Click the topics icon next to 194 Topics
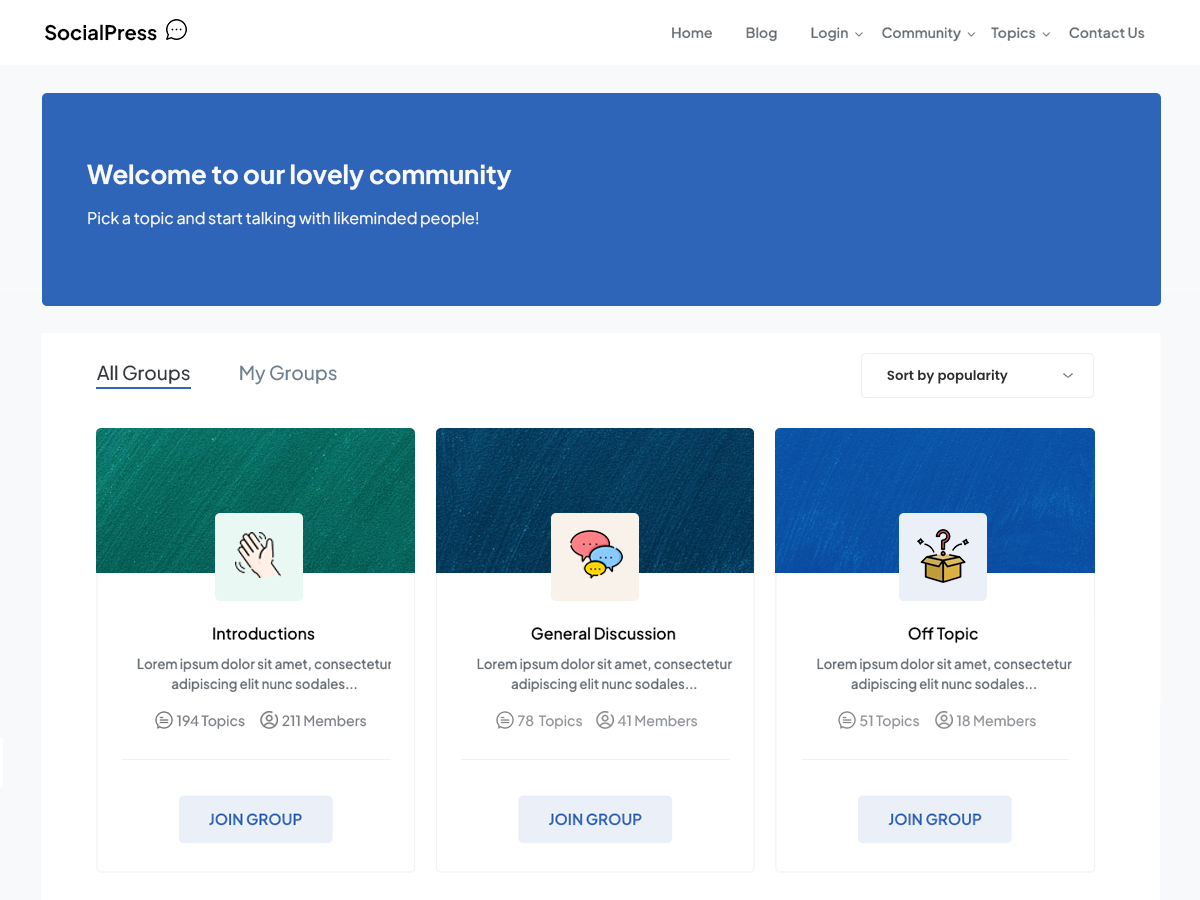The height and width of the screenshot is (900, 1200). (x=164, y=720)
